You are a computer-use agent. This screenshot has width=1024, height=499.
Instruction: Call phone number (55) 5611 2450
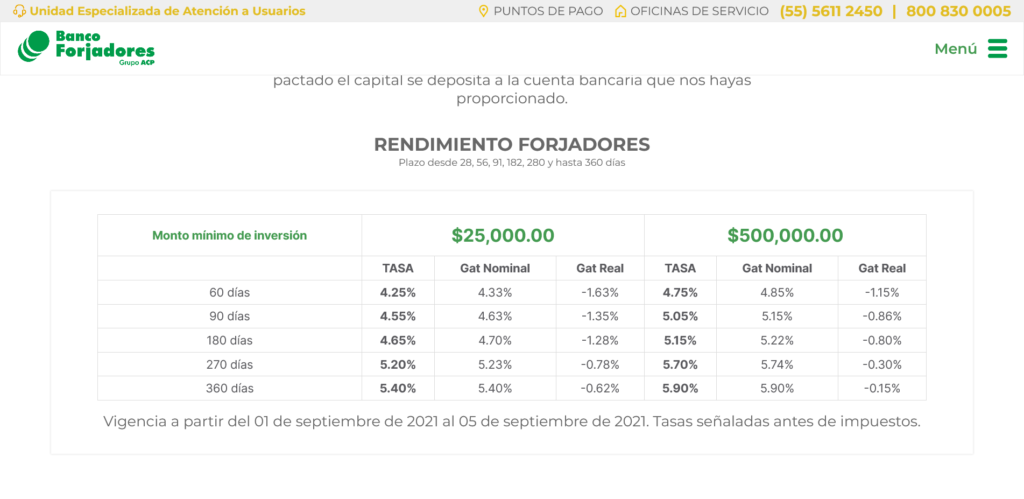(x=831, y=11)
